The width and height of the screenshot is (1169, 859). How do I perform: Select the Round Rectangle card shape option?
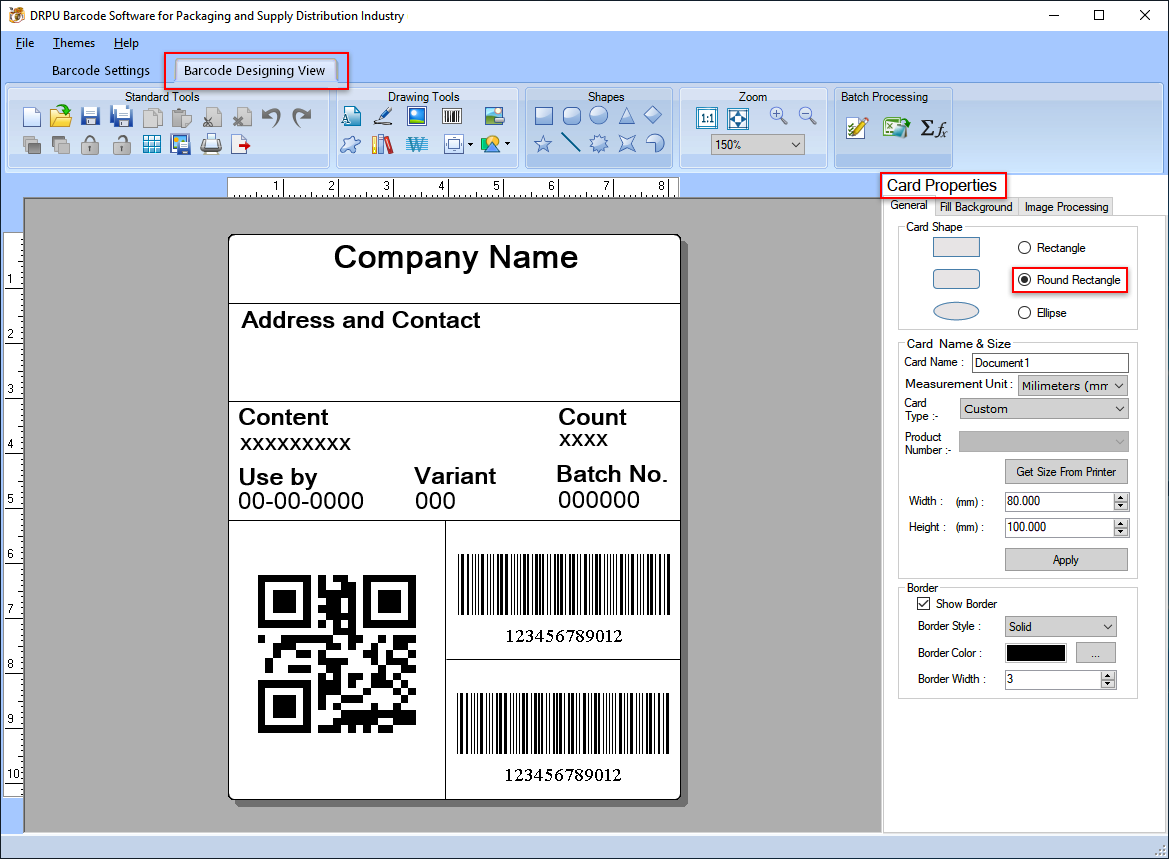click(x=1070, y=280)
